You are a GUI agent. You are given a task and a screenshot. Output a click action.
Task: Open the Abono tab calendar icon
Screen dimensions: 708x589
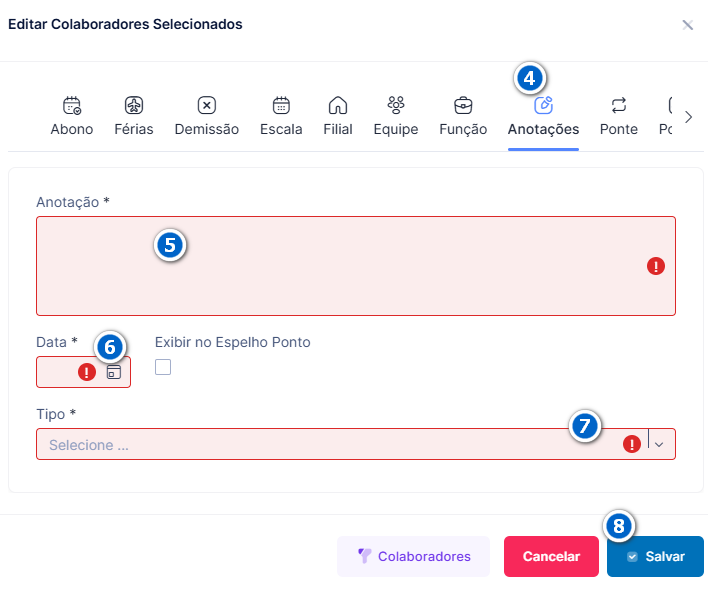click(x=72, y=105)
